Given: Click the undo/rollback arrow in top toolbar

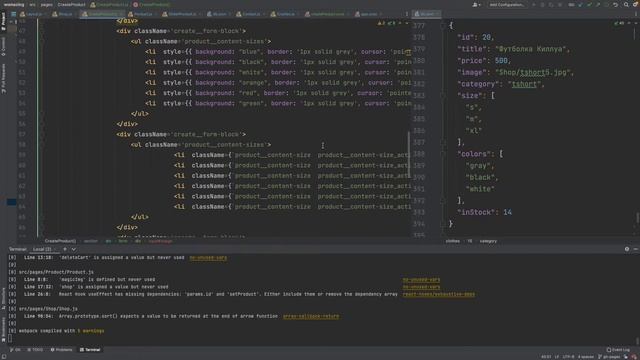Looking at the screenshot, I should coord(616,5).
